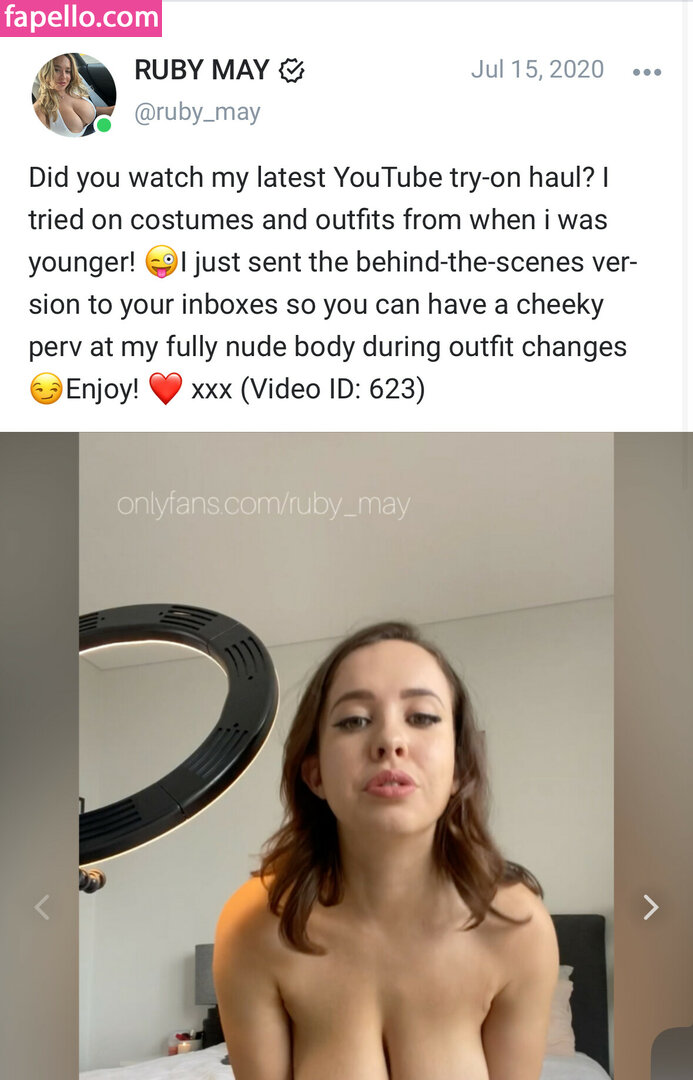Select the Video ID: 623 text
The width and height of the screenshot is (693, 1080).
pyautogui.click(x=333, y=389)
